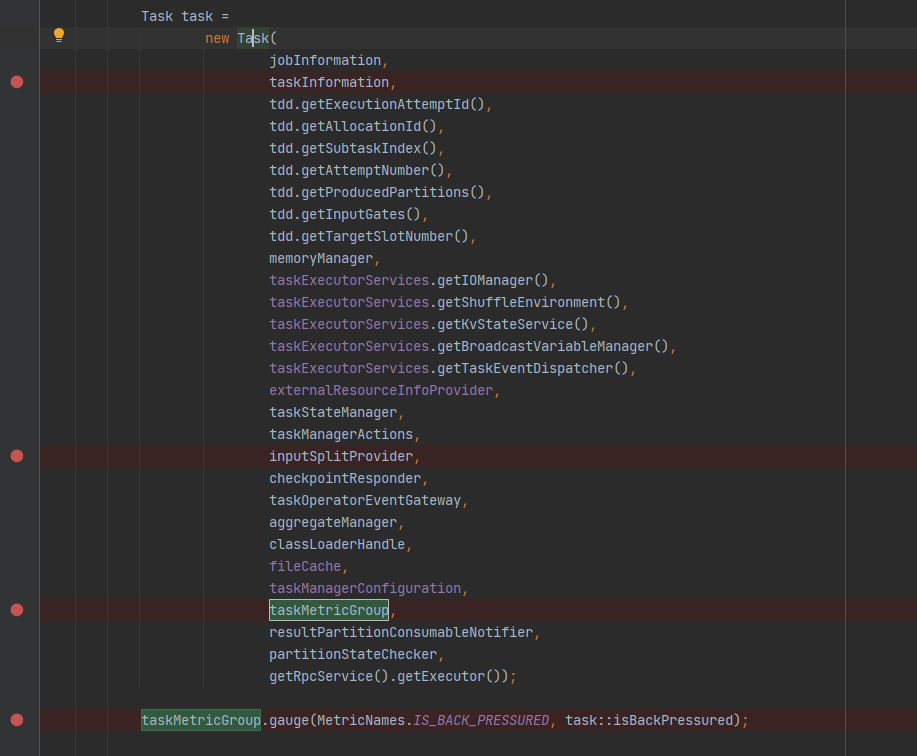The image size is (917, 756).
Task: Click MetricNames class reference
Action: point(361,720)
